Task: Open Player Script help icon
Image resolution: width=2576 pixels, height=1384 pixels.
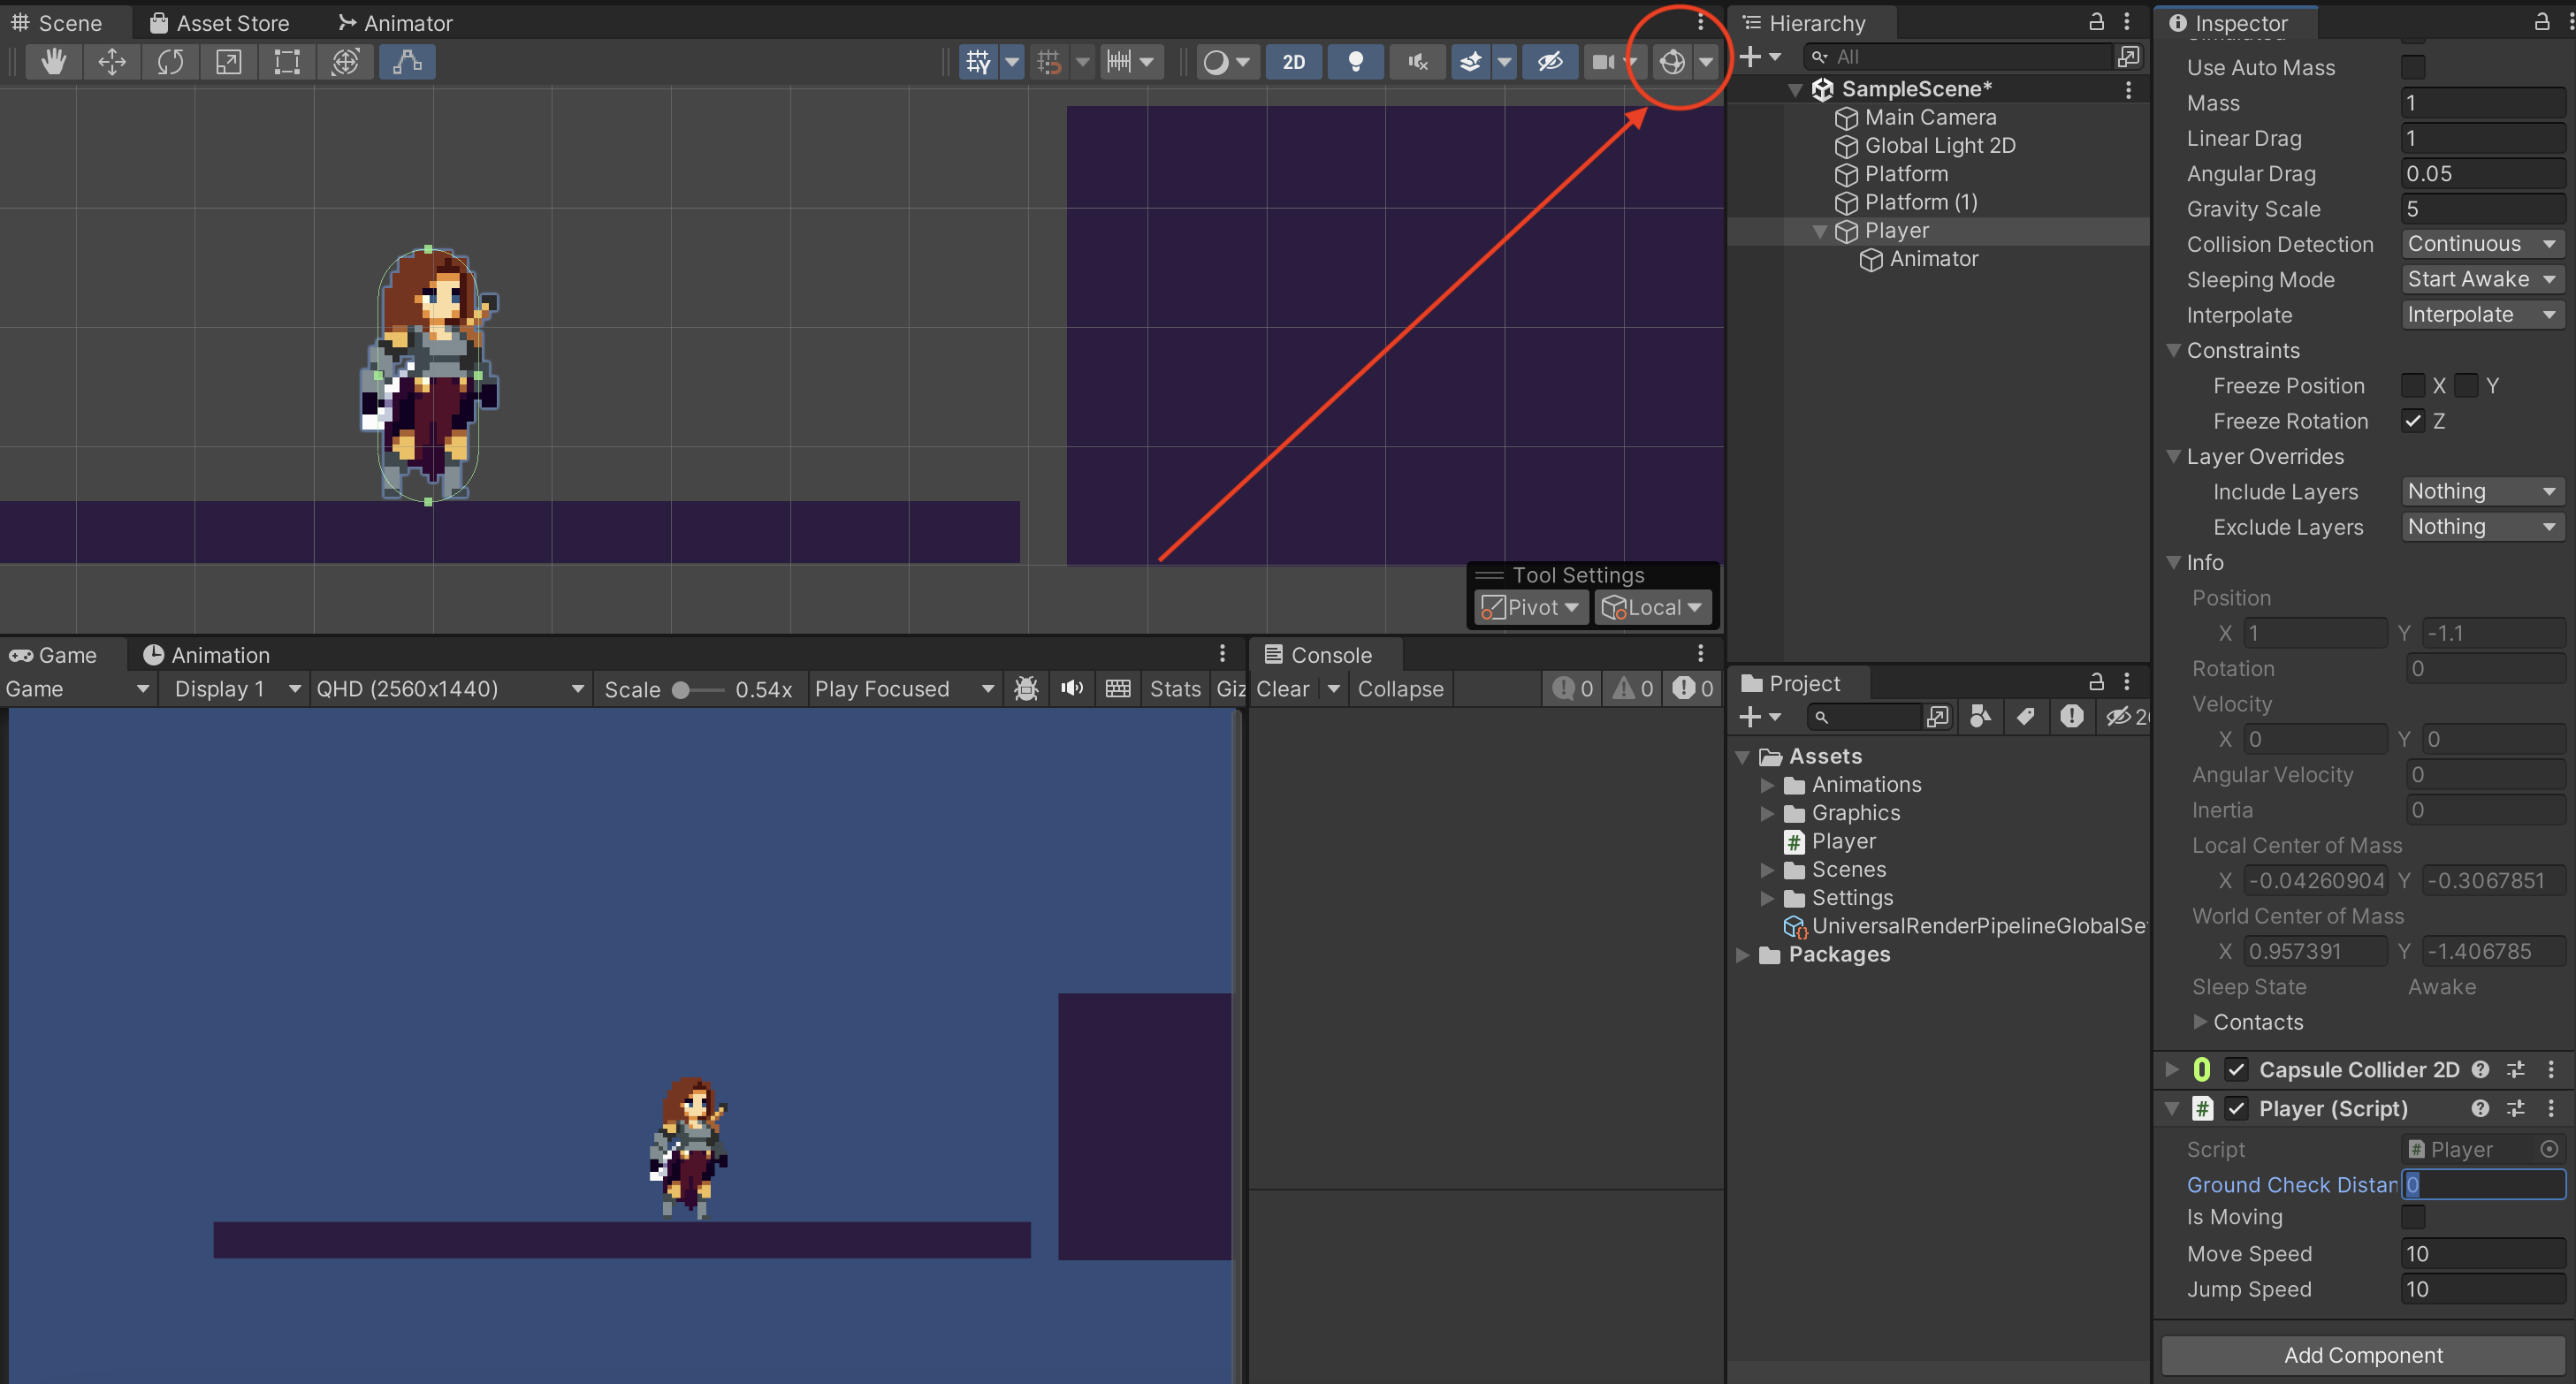Action: pos(2480,1108)
